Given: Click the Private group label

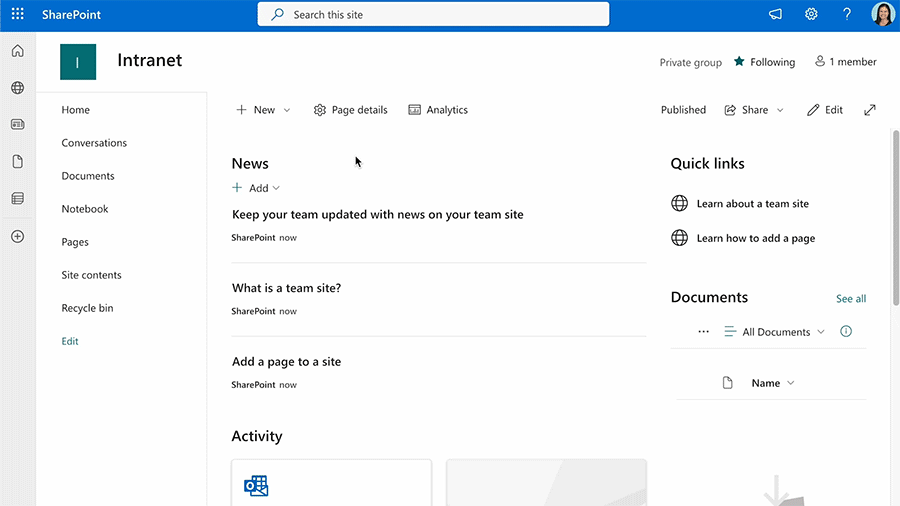Looking at the screenshot, I should point(690,62).
